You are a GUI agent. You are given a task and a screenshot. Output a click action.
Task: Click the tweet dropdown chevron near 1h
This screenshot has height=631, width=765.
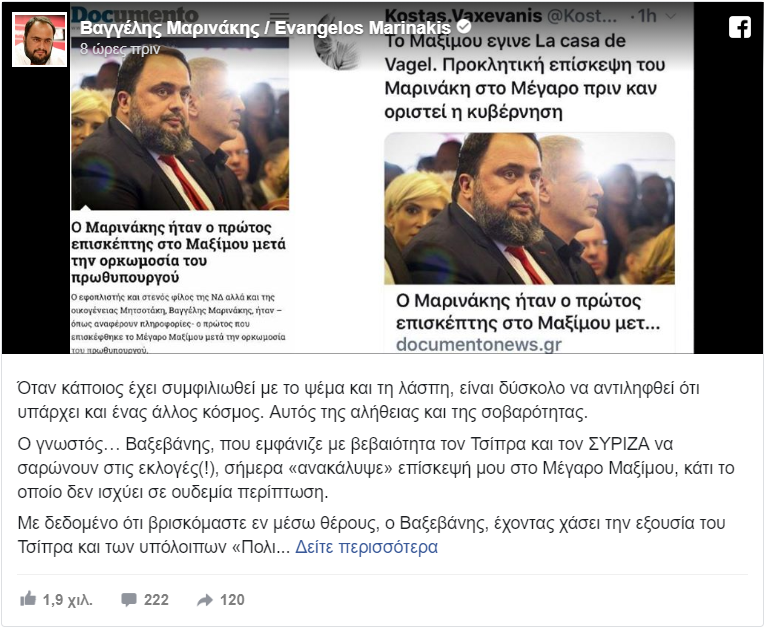tap(671, 16)
